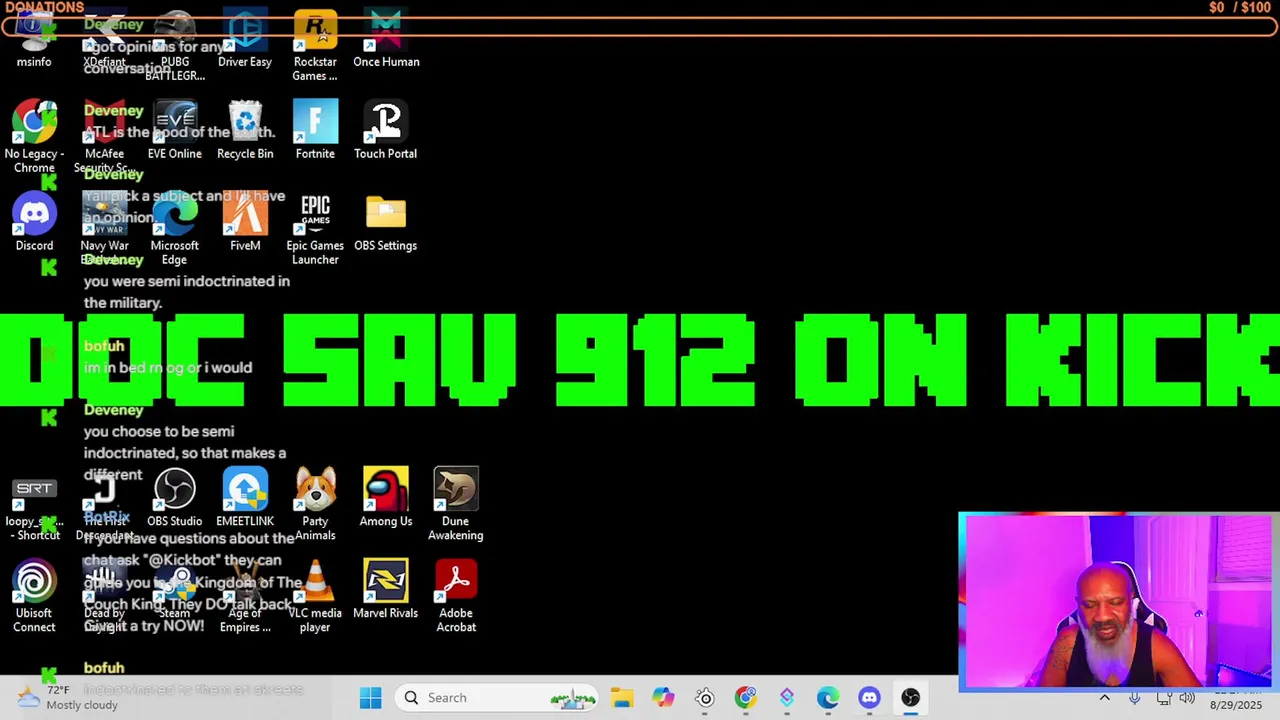Open Adobe Acrobat desktop shortcut
Viewport: 1280px width, 720px height.
pos(456,597)
